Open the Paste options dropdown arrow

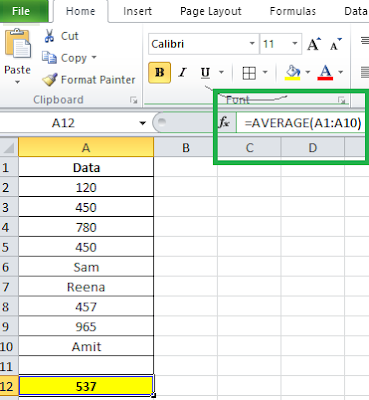pos(17,82)
